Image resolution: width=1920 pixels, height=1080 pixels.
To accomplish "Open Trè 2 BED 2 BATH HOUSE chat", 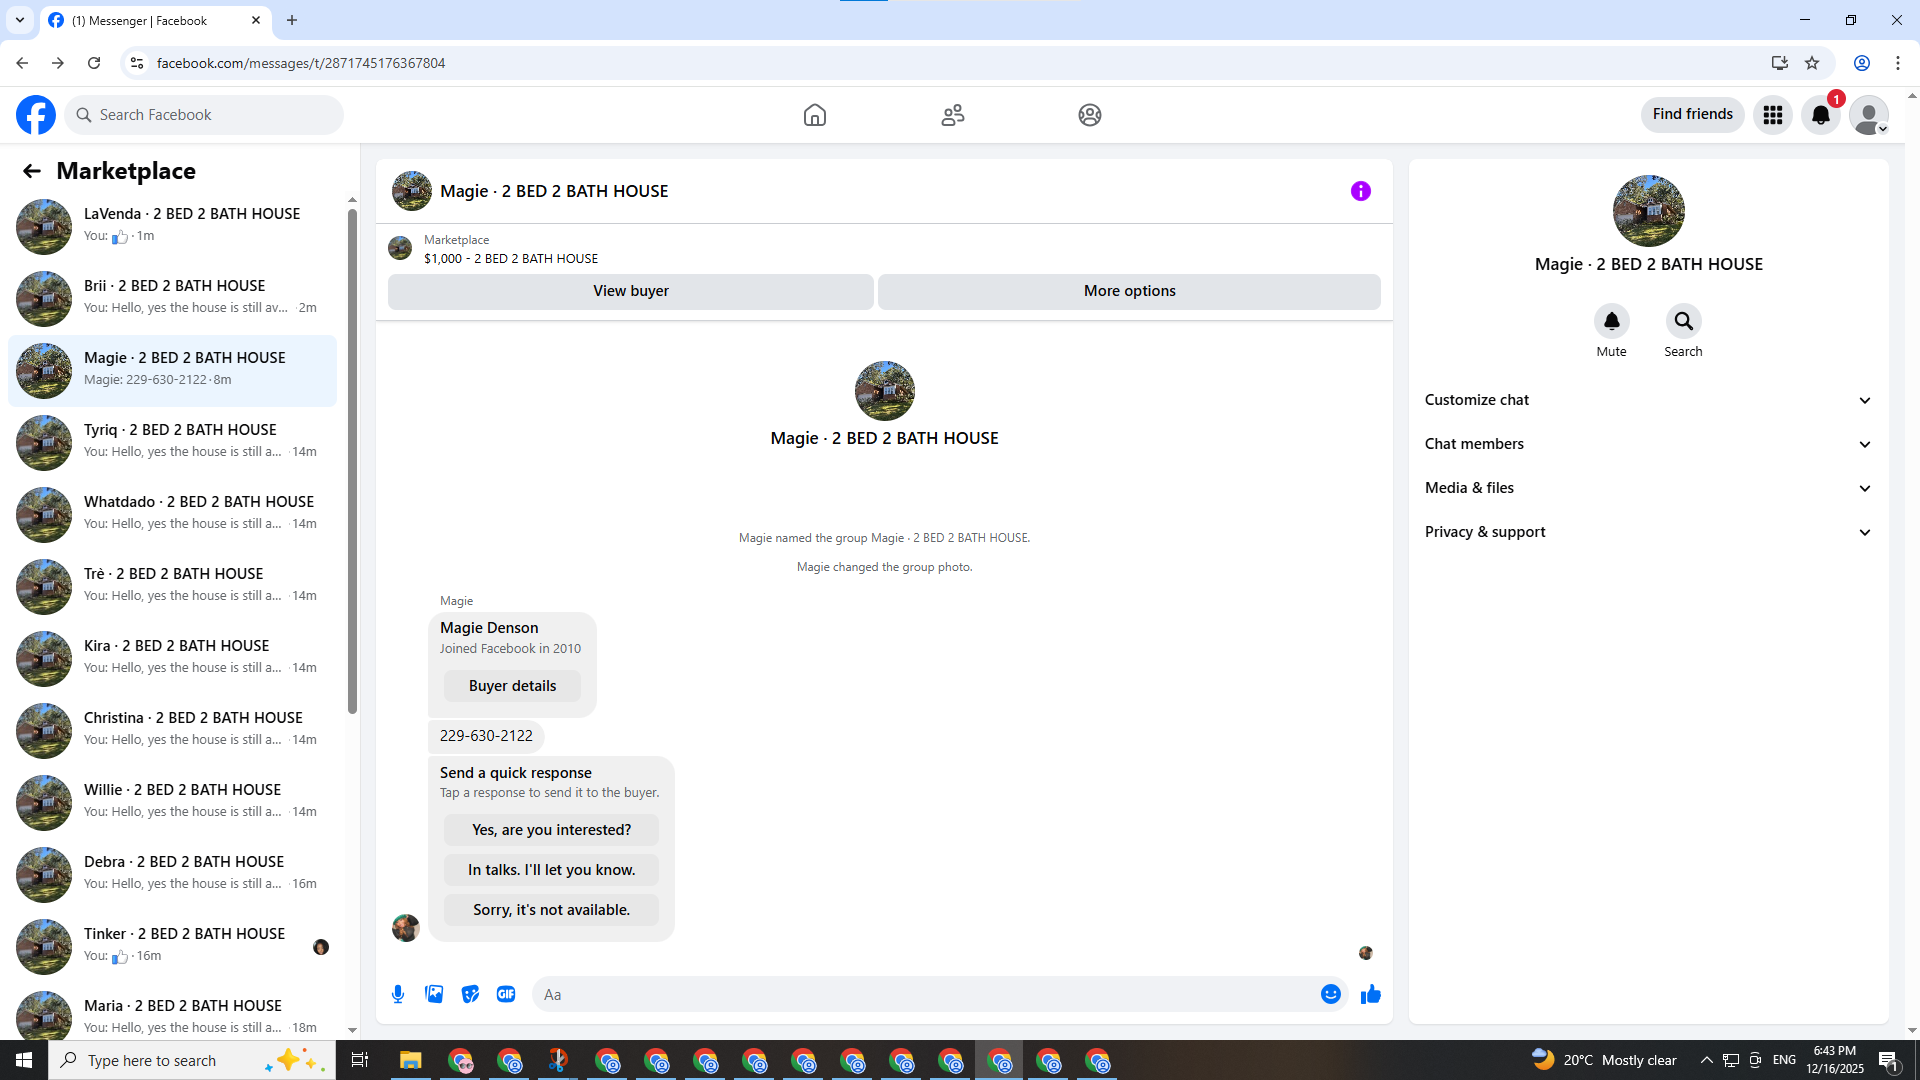I will tap(172, 586).
